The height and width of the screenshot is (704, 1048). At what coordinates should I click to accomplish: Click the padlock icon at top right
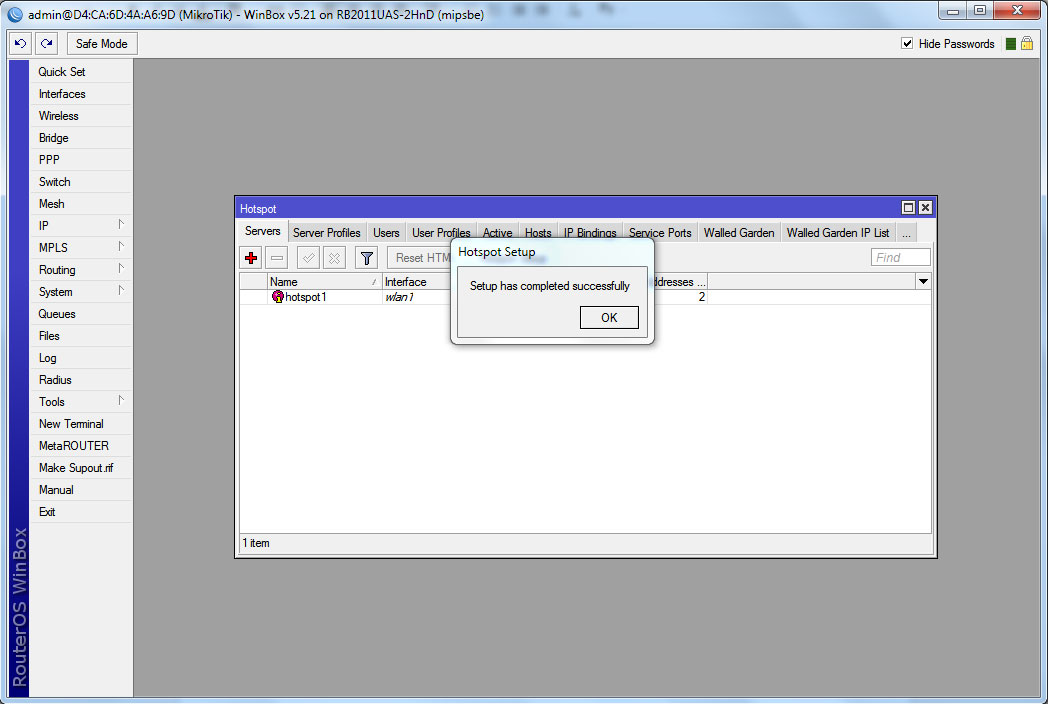[1026, 44]
